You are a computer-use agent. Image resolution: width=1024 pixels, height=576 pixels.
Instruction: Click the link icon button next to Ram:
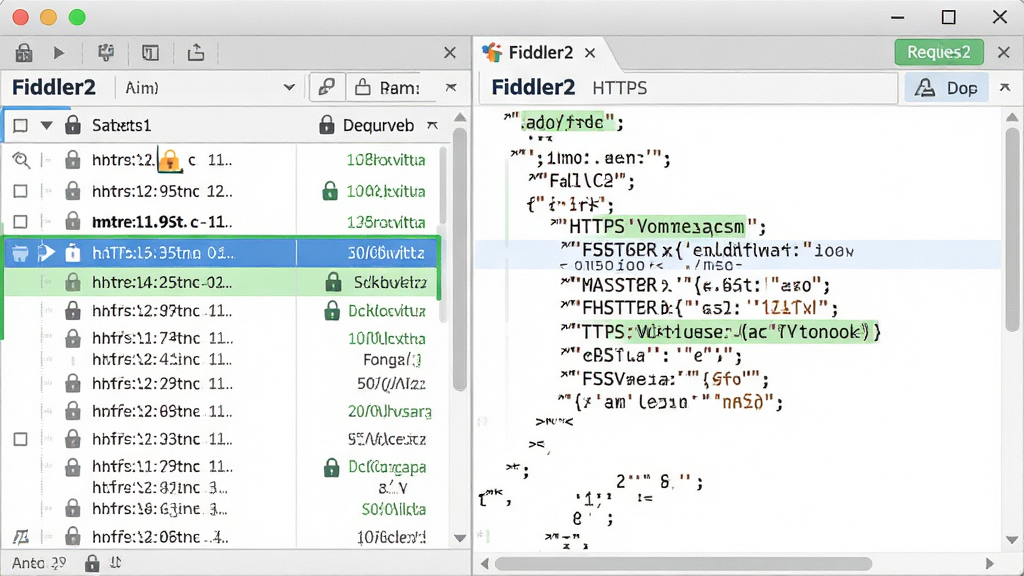click(x=327, y=88)
